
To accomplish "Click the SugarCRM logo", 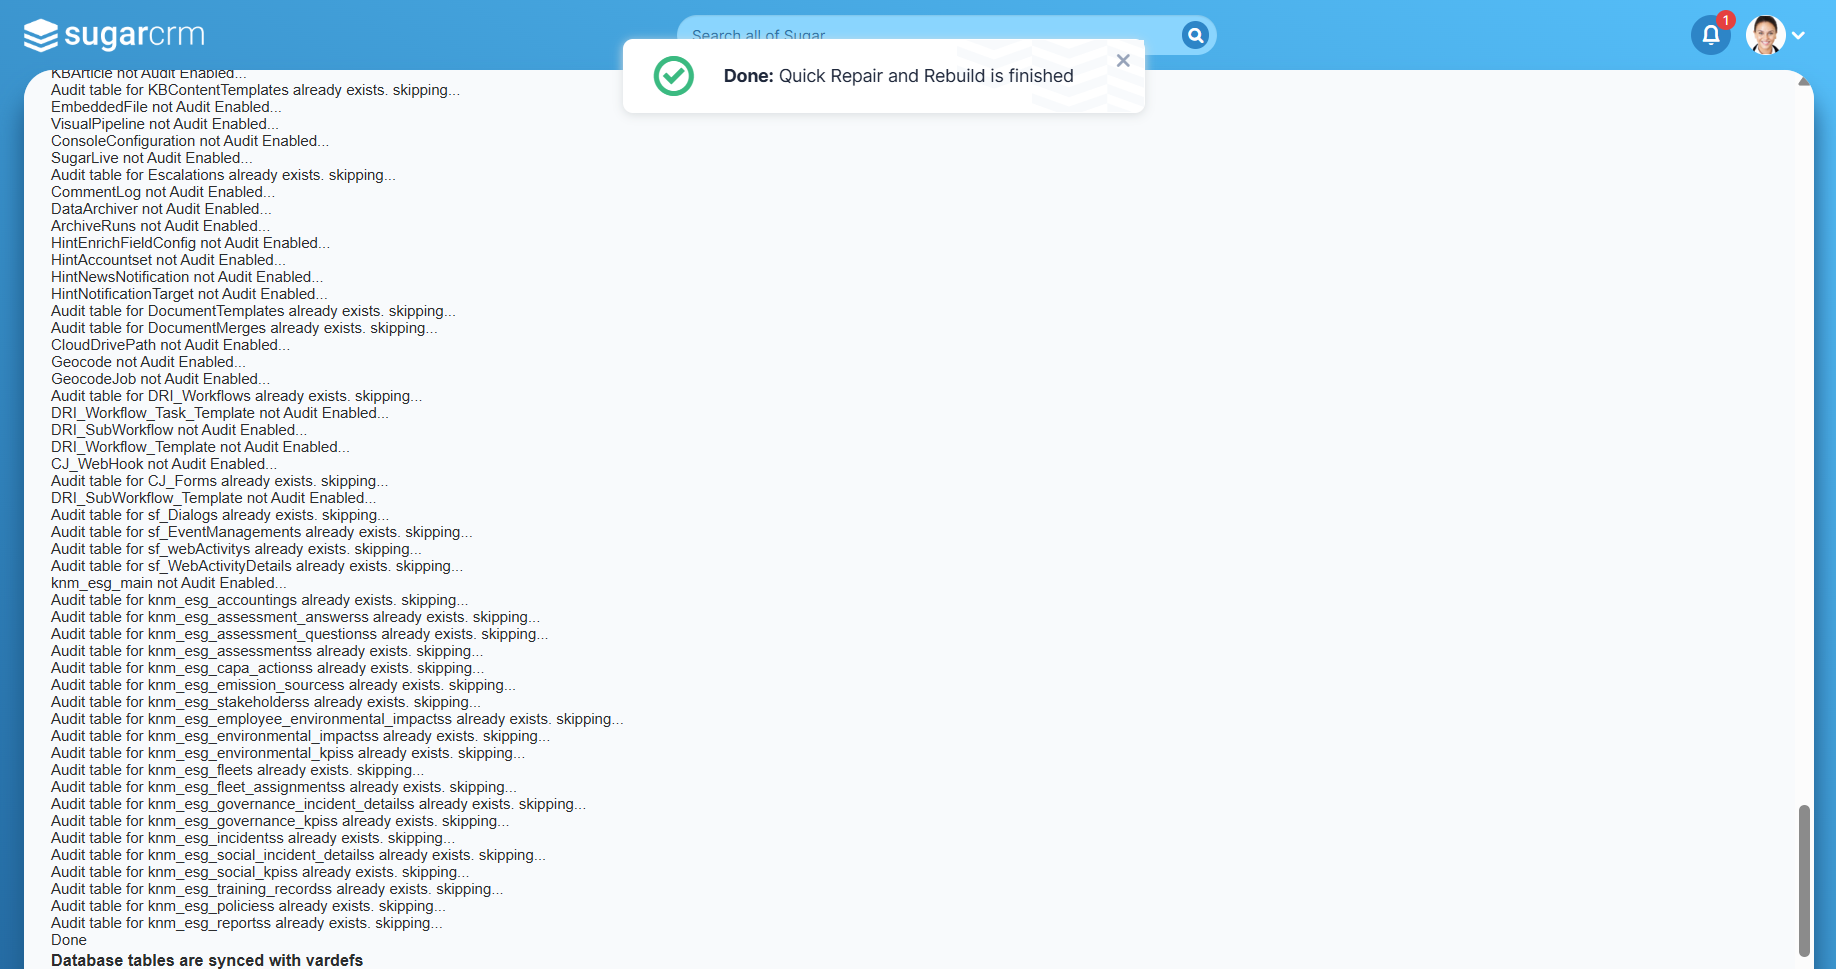I will coord(114,35).
